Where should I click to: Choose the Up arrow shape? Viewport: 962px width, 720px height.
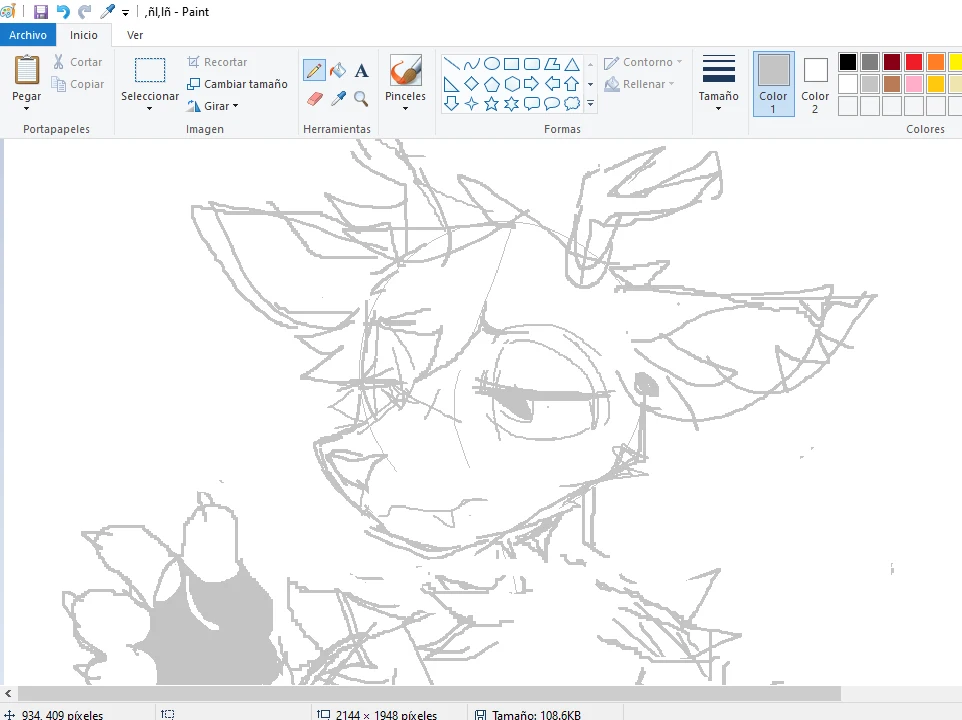click(x=572, y=84)
